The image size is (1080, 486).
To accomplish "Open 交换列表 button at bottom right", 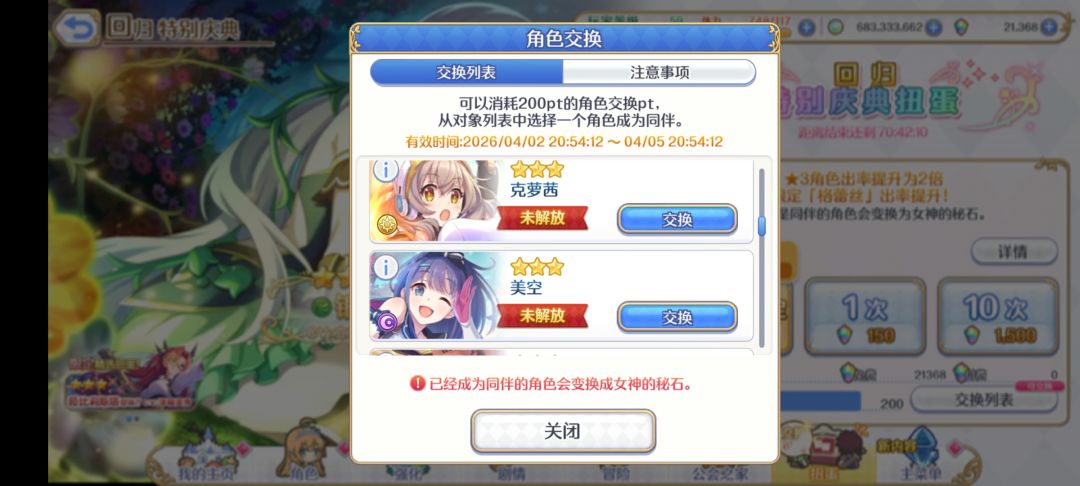I will [x=984, y=400].
